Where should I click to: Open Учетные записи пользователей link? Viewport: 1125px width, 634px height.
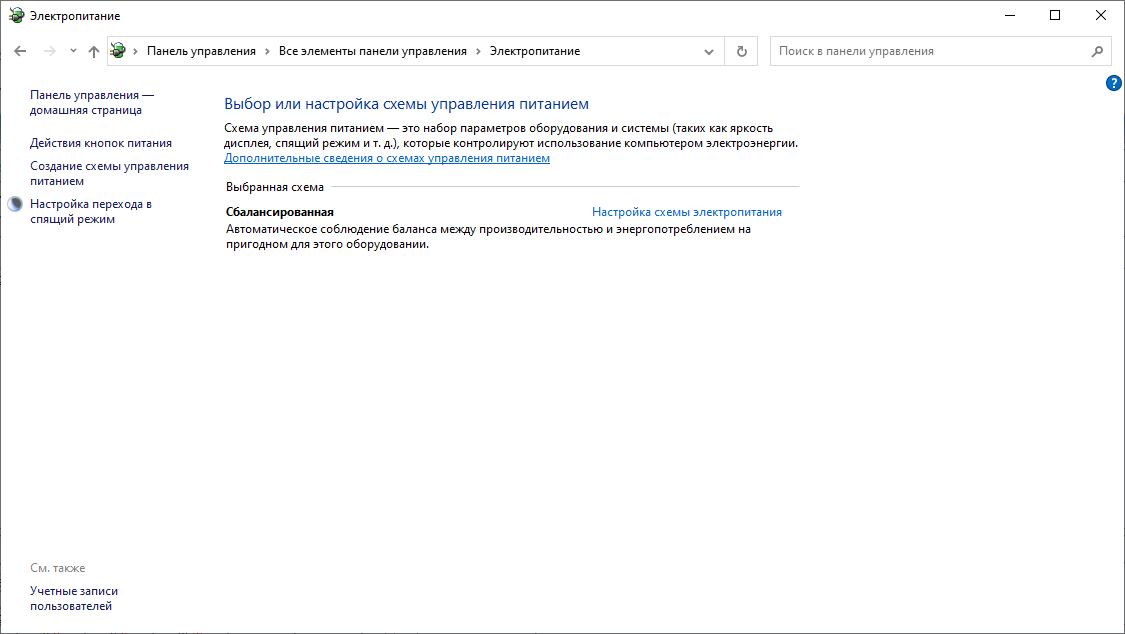click(74, 598)
